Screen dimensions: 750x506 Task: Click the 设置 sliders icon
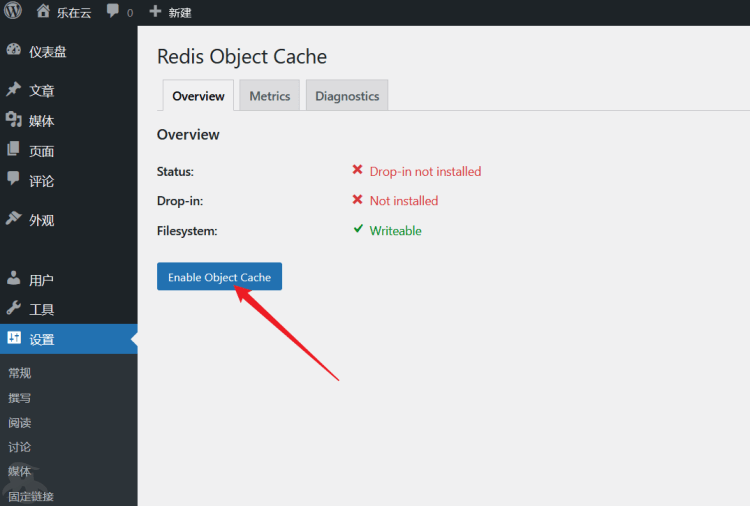click(x=14, y=338)
